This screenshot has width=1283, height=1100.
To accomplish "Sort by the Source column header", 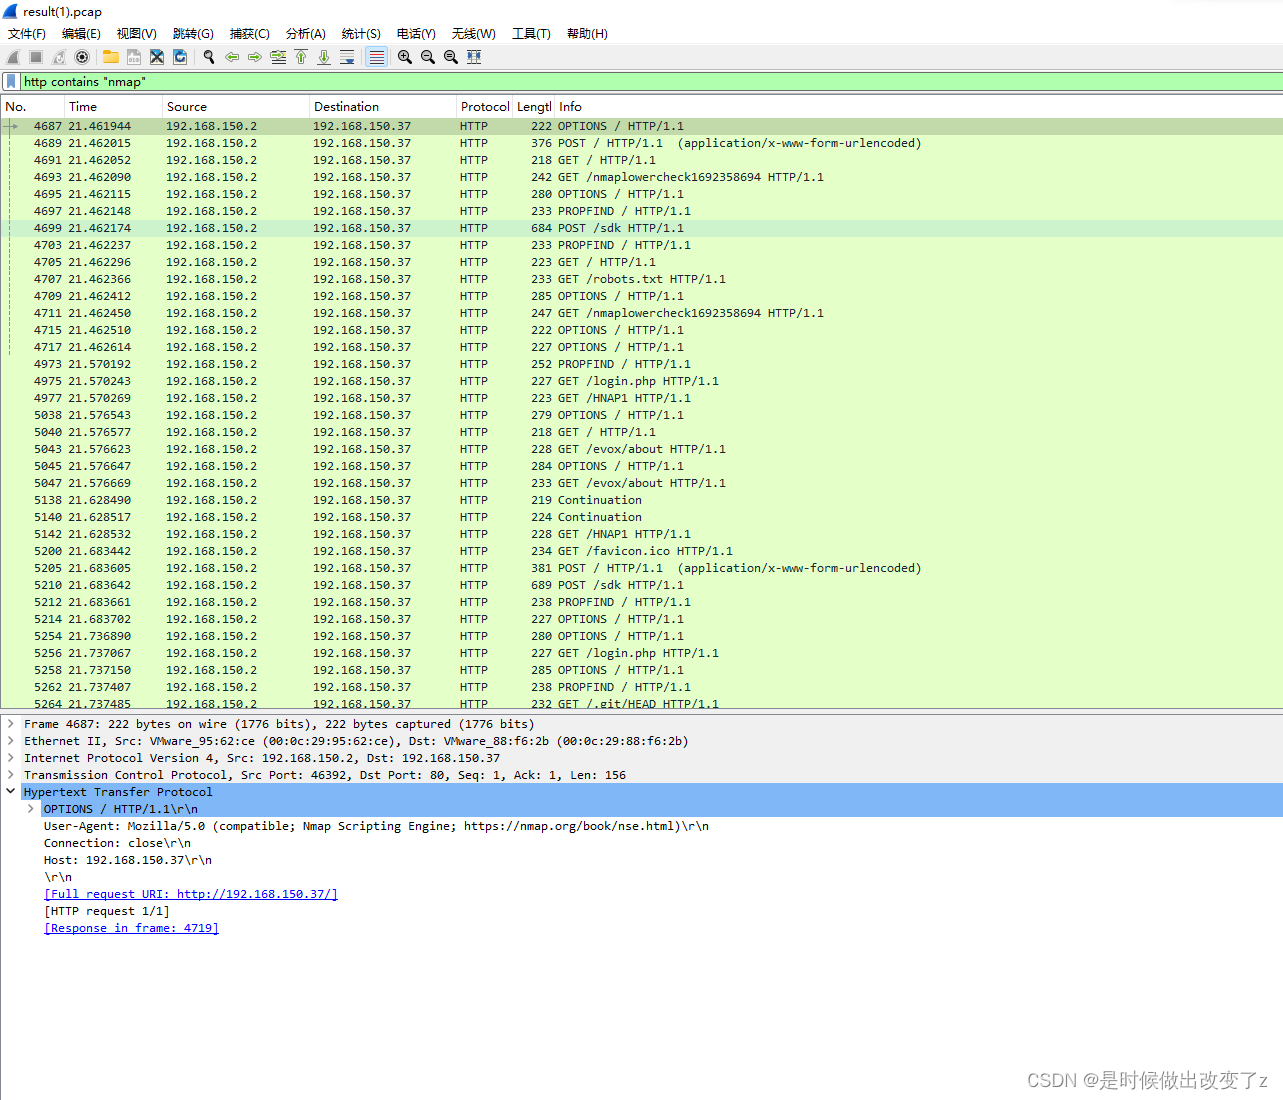I will click(236, 107).
